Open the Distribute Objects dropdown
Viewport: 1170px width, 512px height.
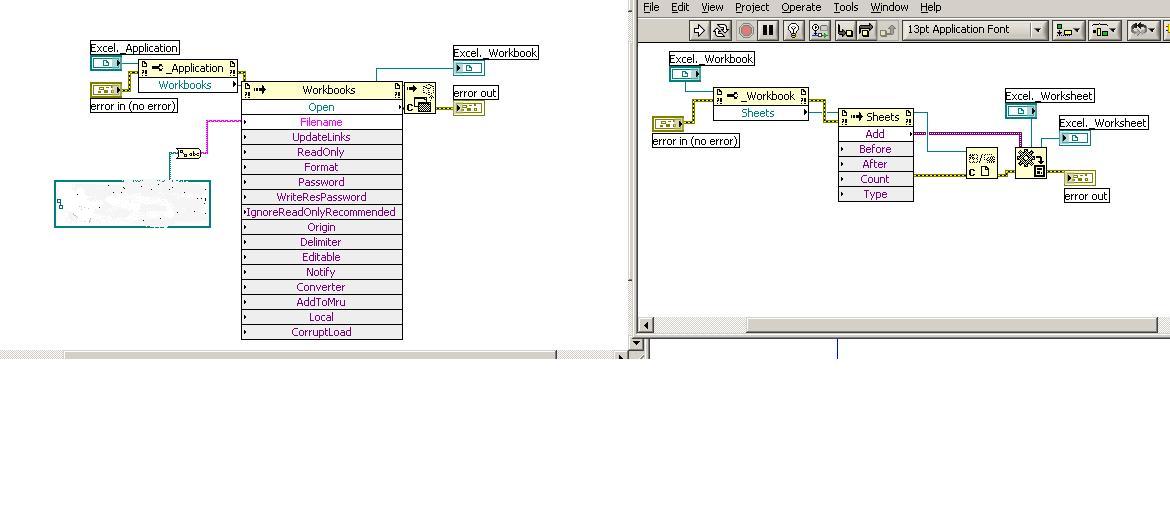tap(1104, 30)
